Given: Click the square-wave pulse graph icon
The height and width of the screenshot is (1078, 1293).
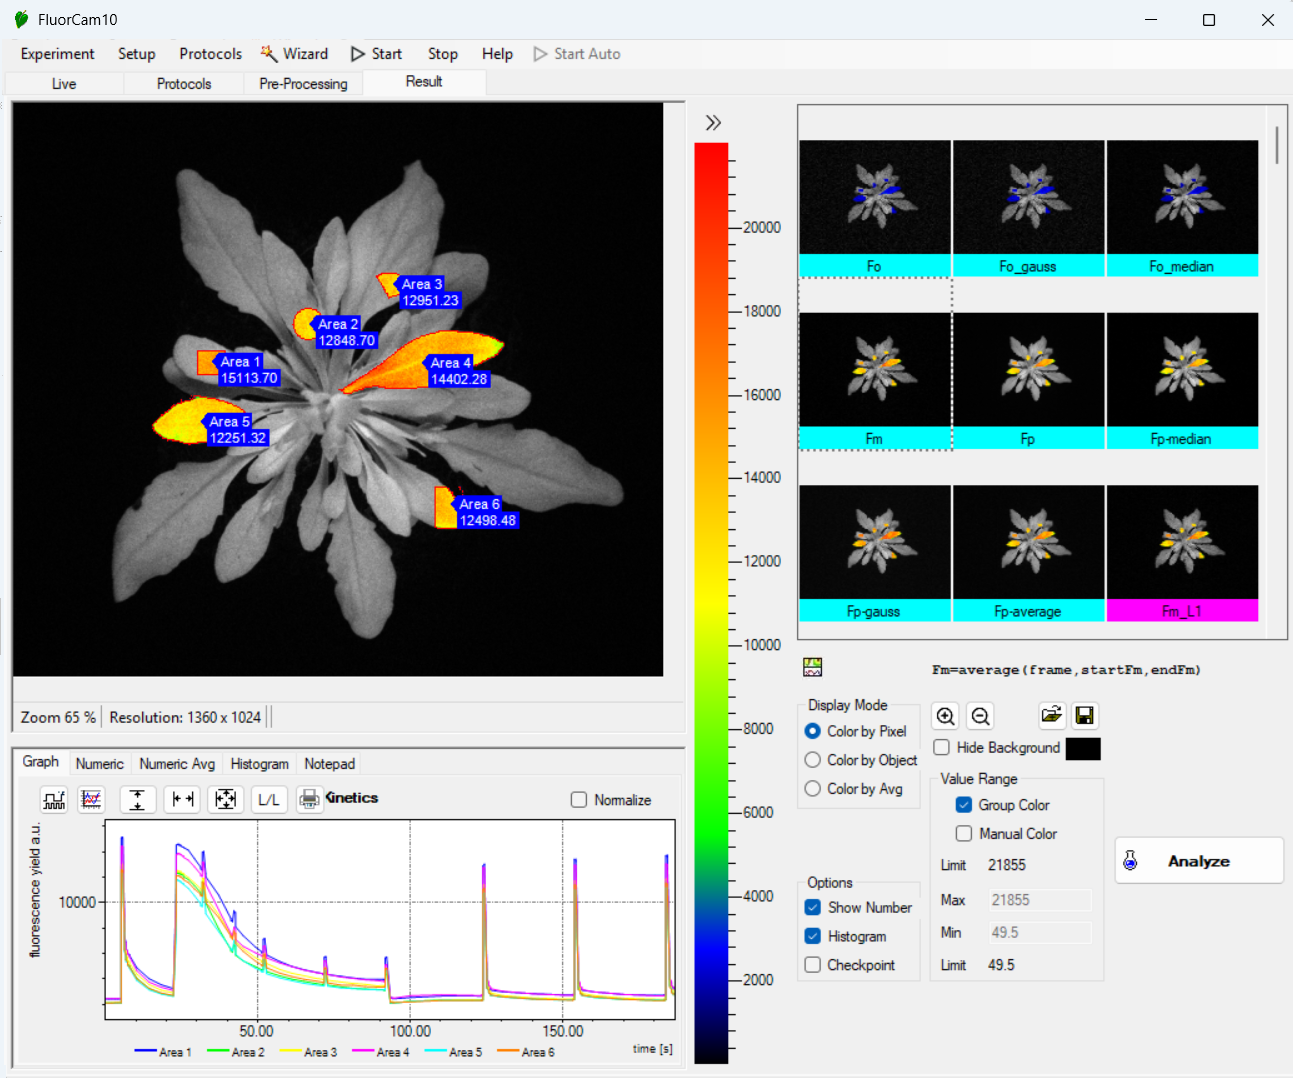Looking at the screenshot, I should click(x=54, y=800).
